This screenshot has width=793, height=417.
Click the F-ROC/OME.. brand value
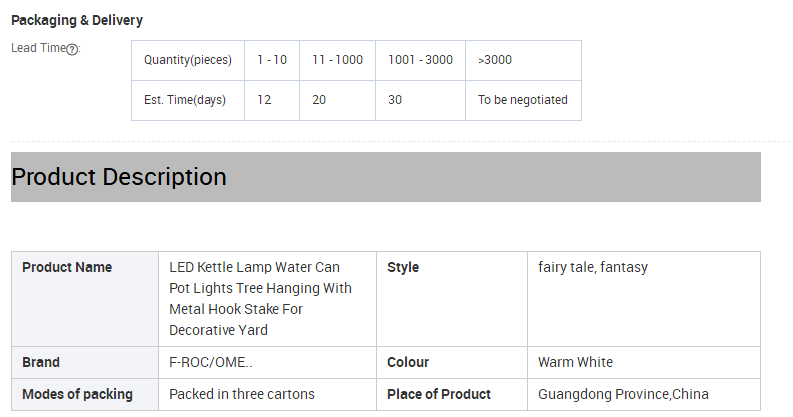pyautogui.click(x=210, y=362)
